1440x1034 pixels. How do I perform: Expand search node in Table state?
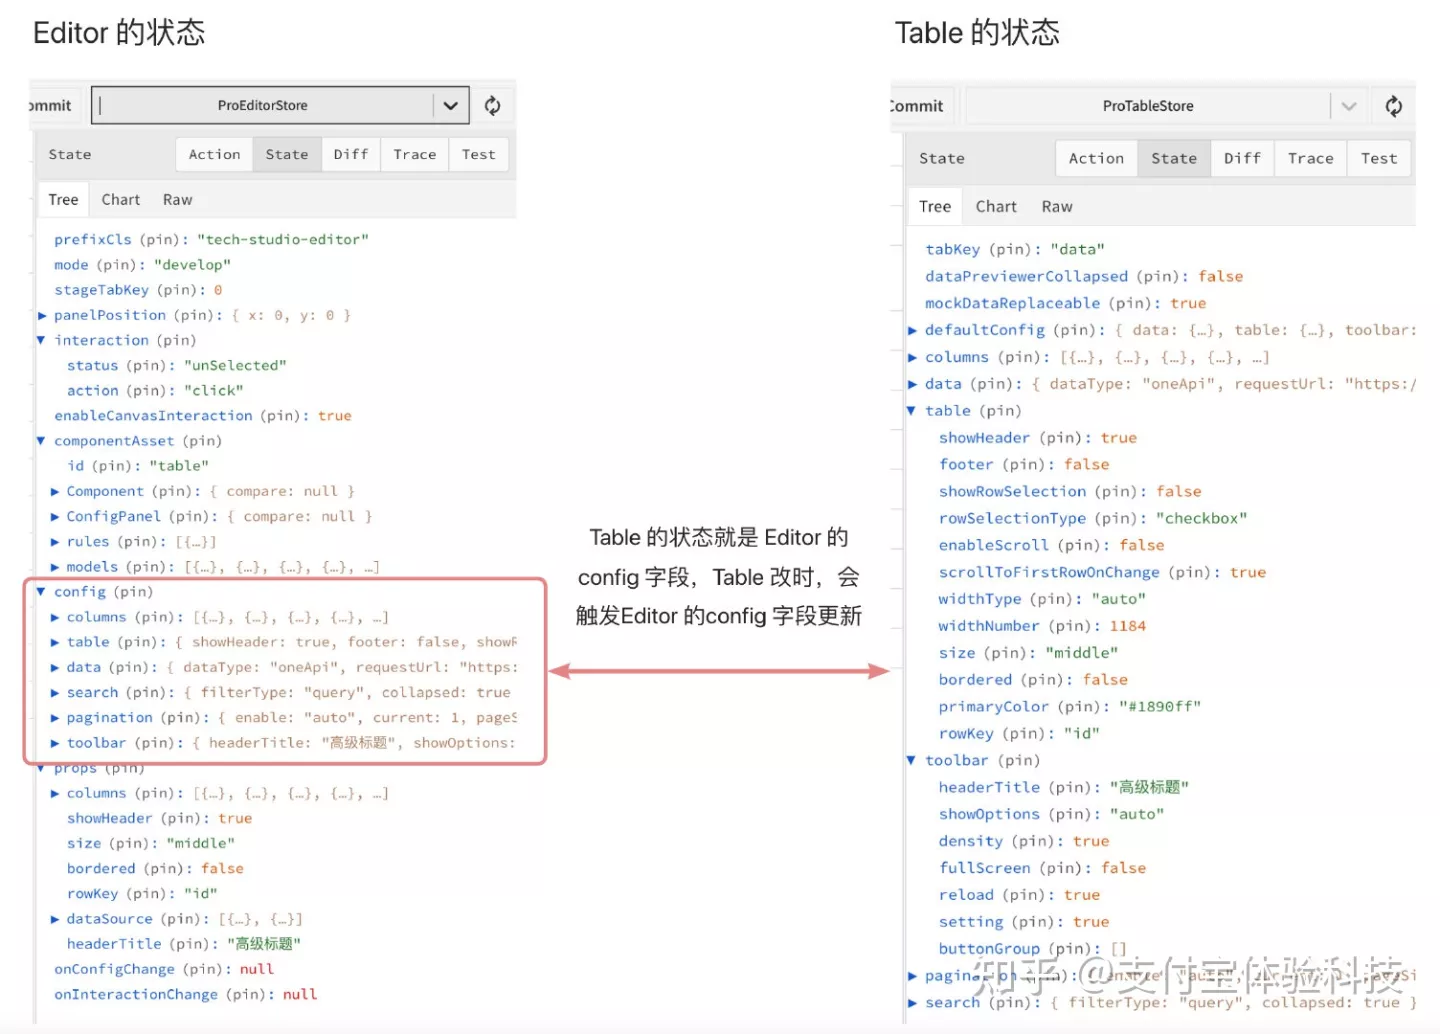(x=912, y=1003)
